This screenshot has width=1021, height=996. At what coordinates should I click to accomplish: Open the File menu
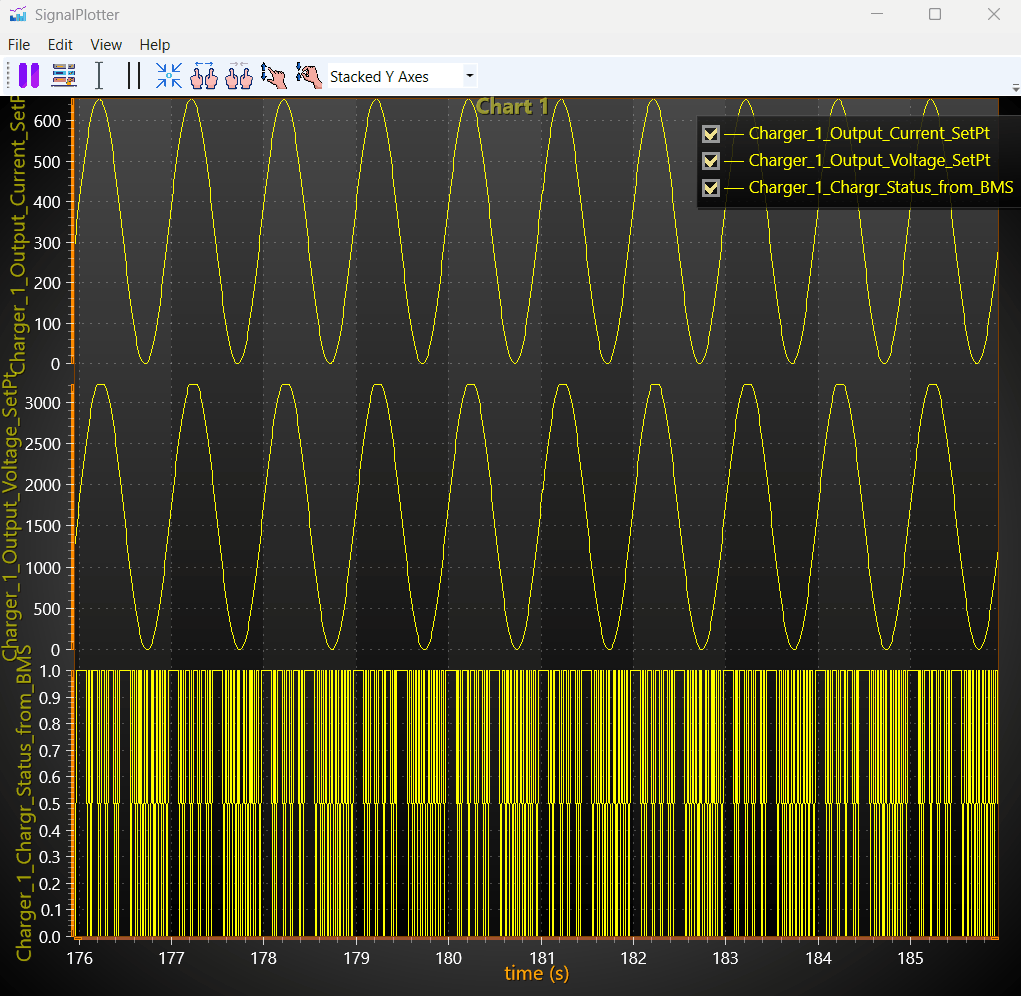(x=19, y=45)
